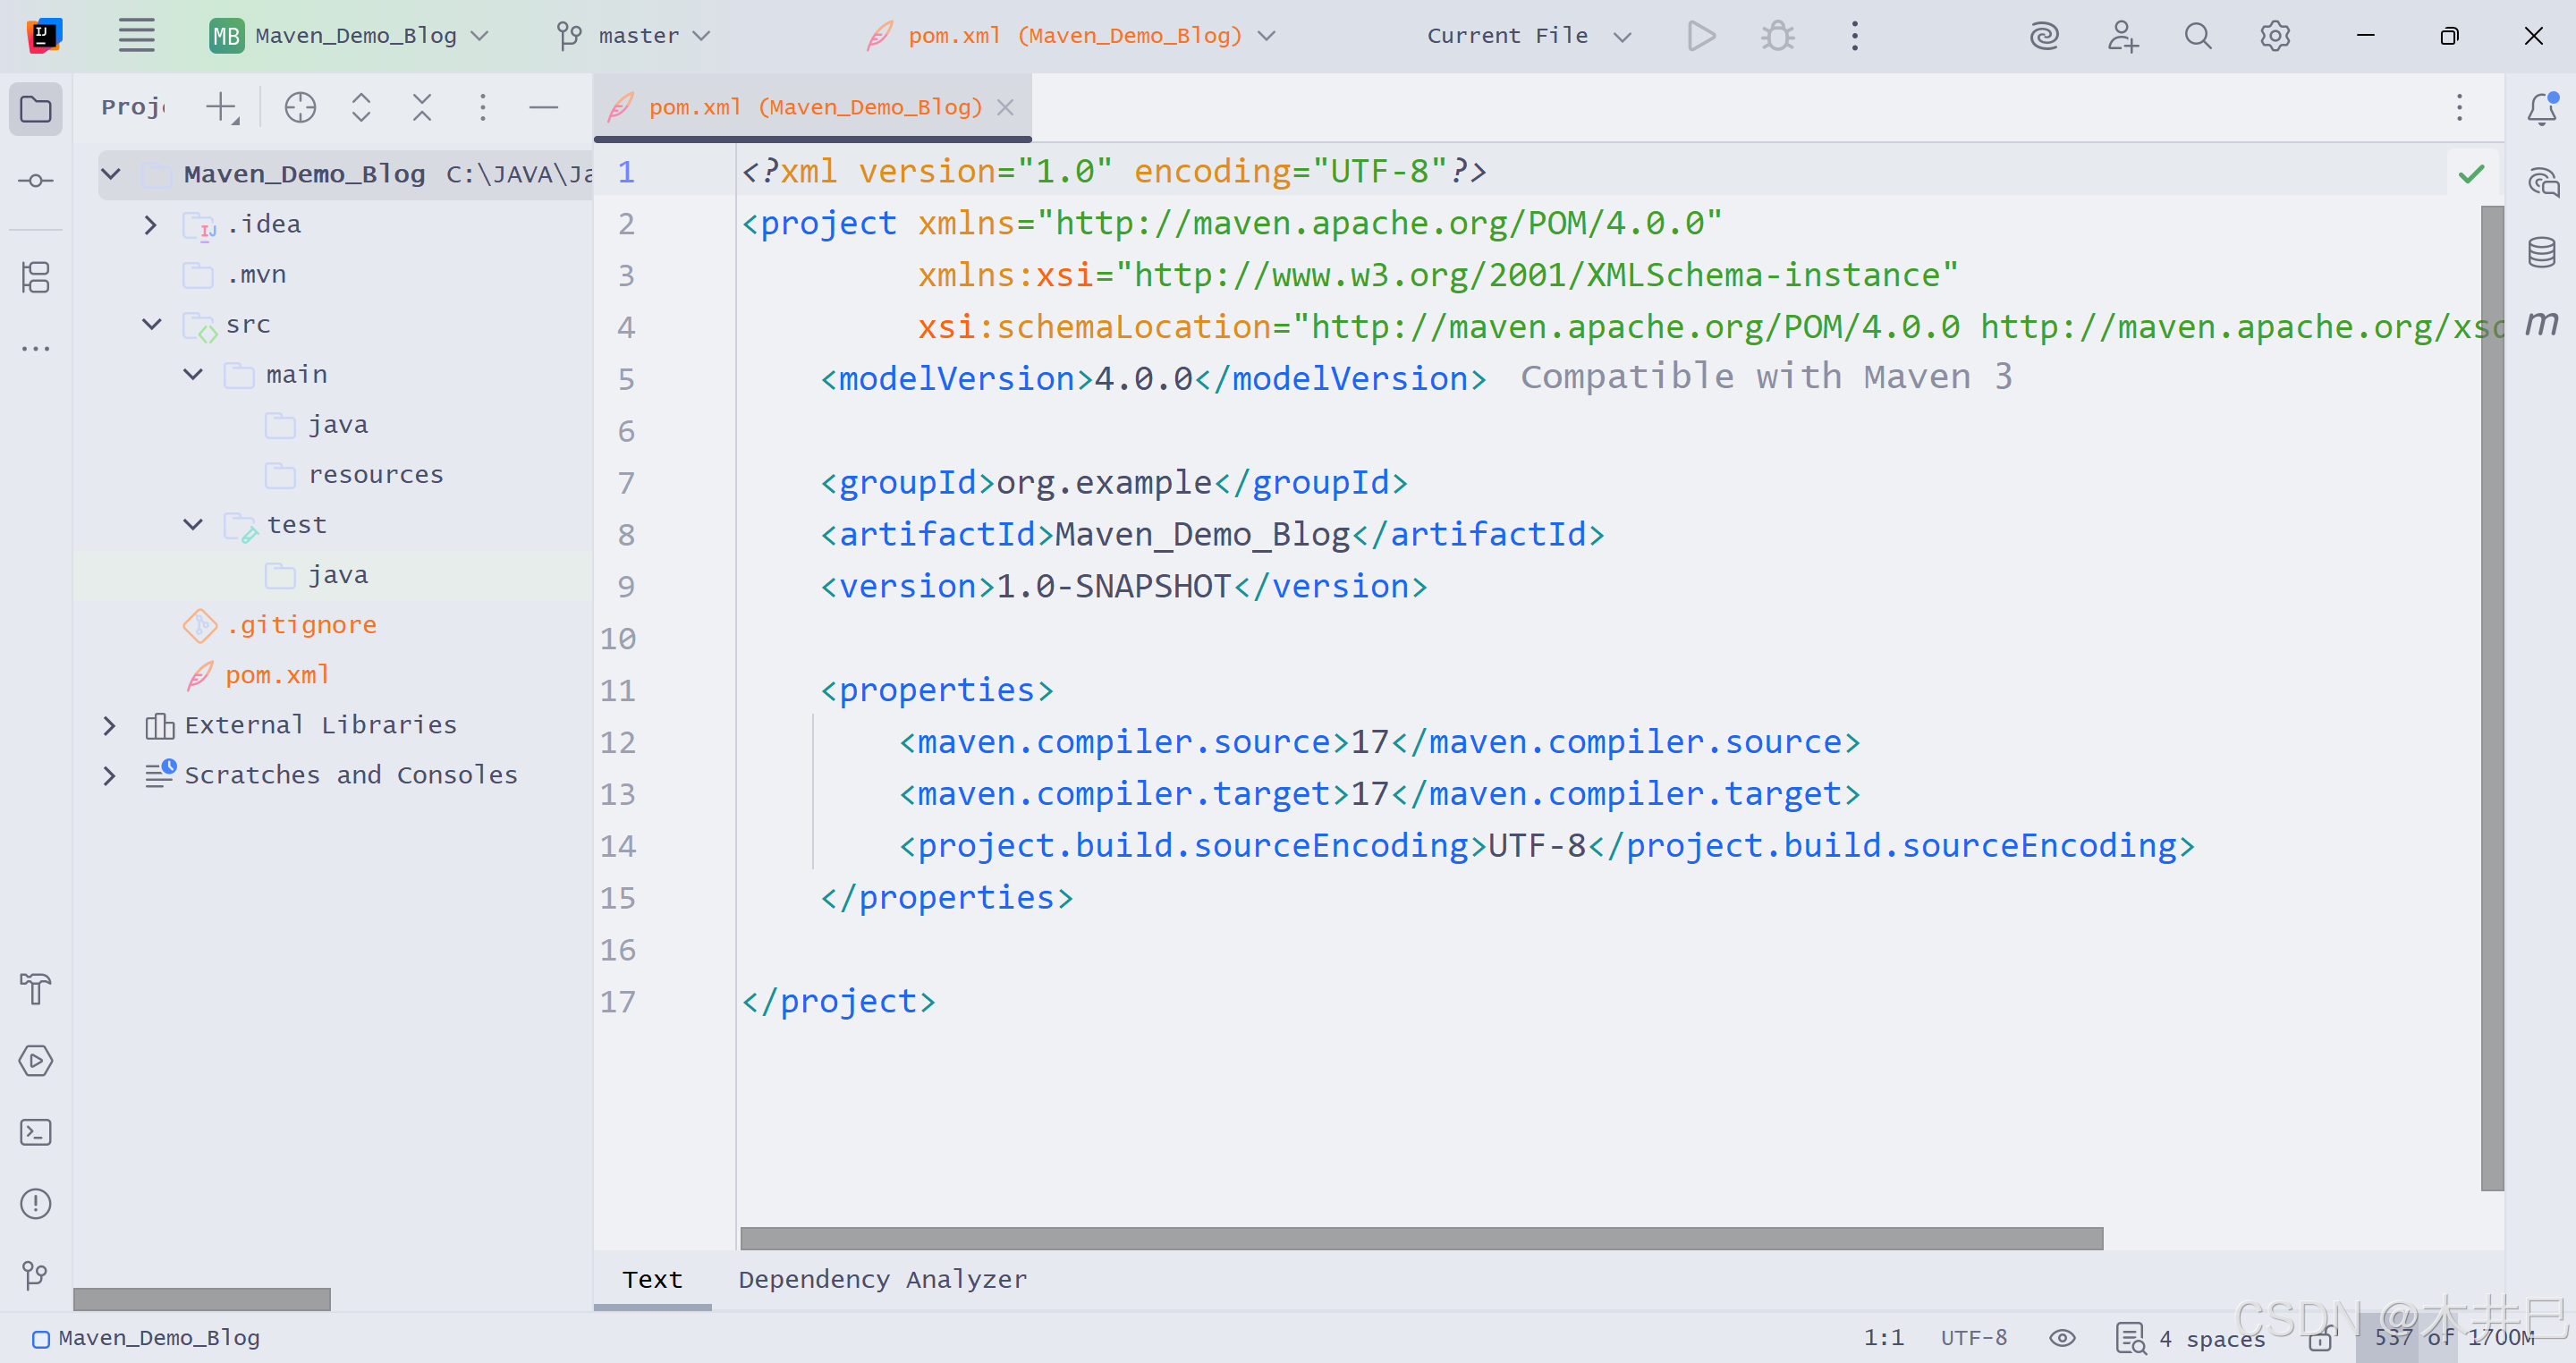Image resolution: width=2576 pixels, height=1363 pixels.
Task: Open the Terminal tool window
Action: (x=36, y=1132)
